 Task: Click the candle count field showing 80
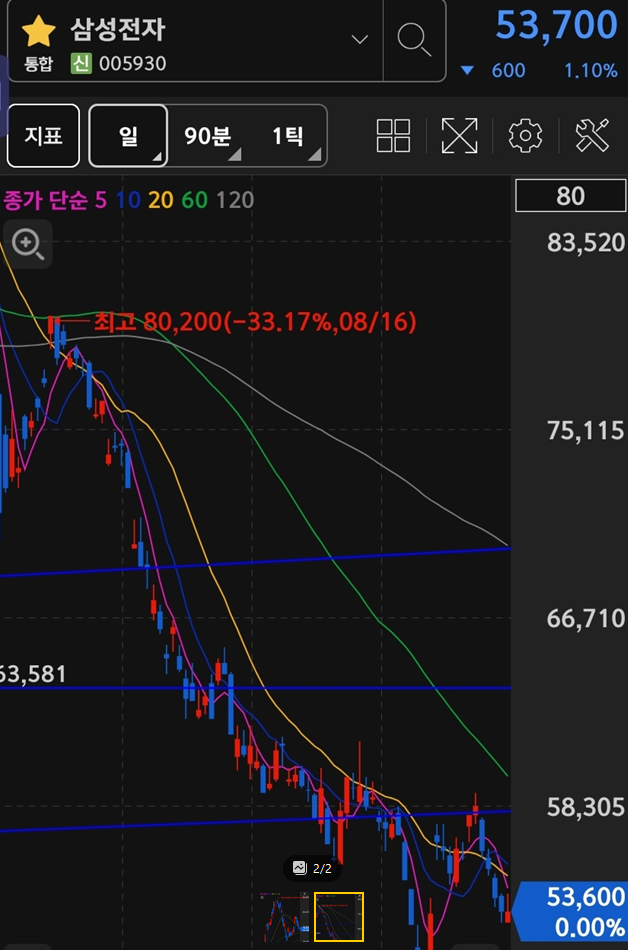[x=570, y=196]
